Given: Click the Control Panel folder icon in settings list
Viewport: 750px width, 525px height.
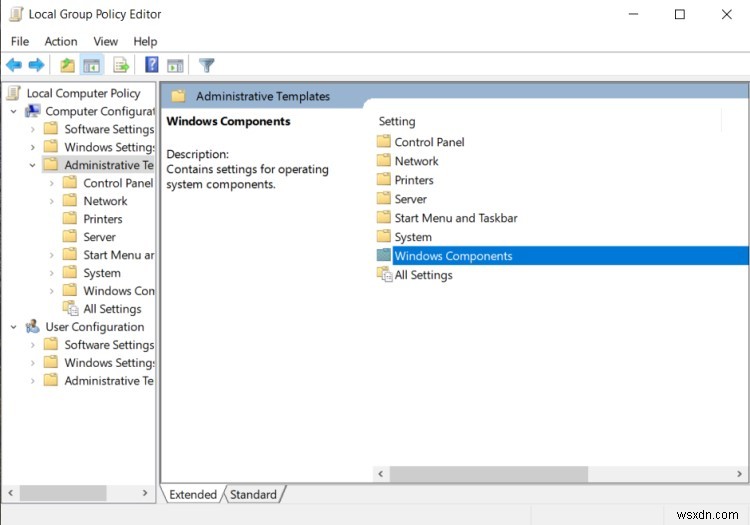Looking at the screenshot, I should [x=384, y=142].
